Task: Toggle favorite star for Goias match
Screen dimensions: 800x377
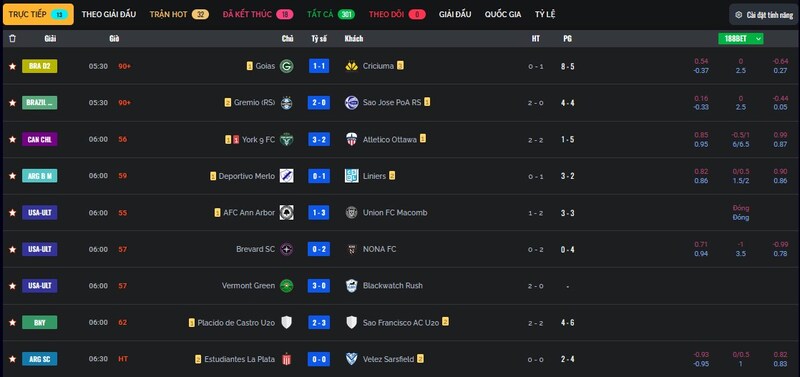Action: 12,66
